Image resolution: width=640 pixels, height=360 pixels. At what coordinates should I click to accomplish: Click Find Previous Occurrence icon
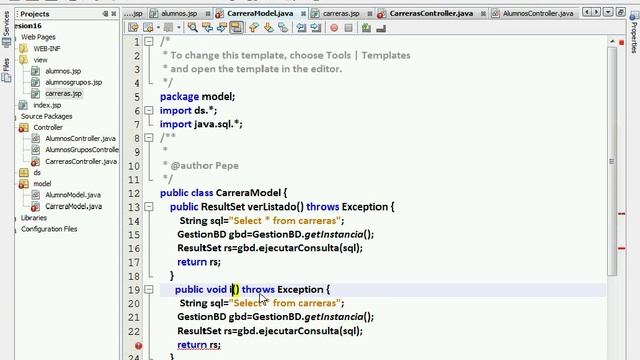[207, 28]
